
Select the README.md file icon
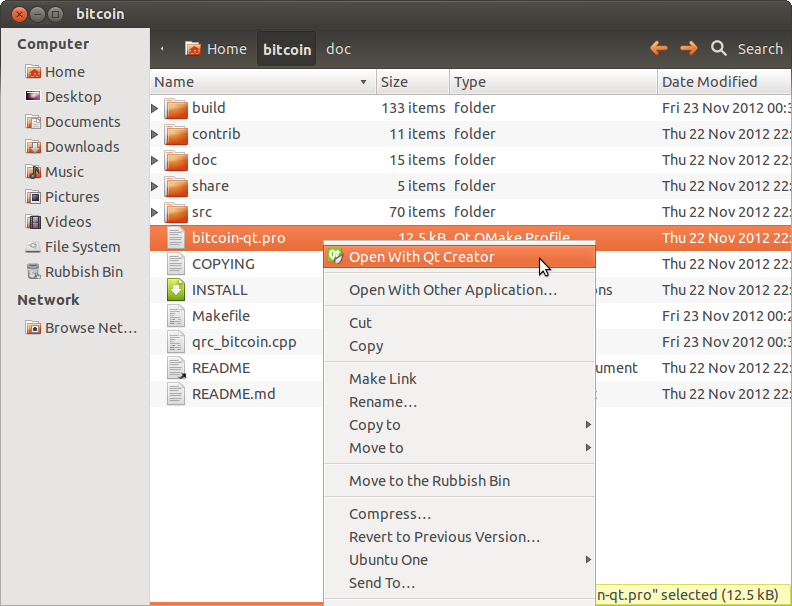coord(176,394)
